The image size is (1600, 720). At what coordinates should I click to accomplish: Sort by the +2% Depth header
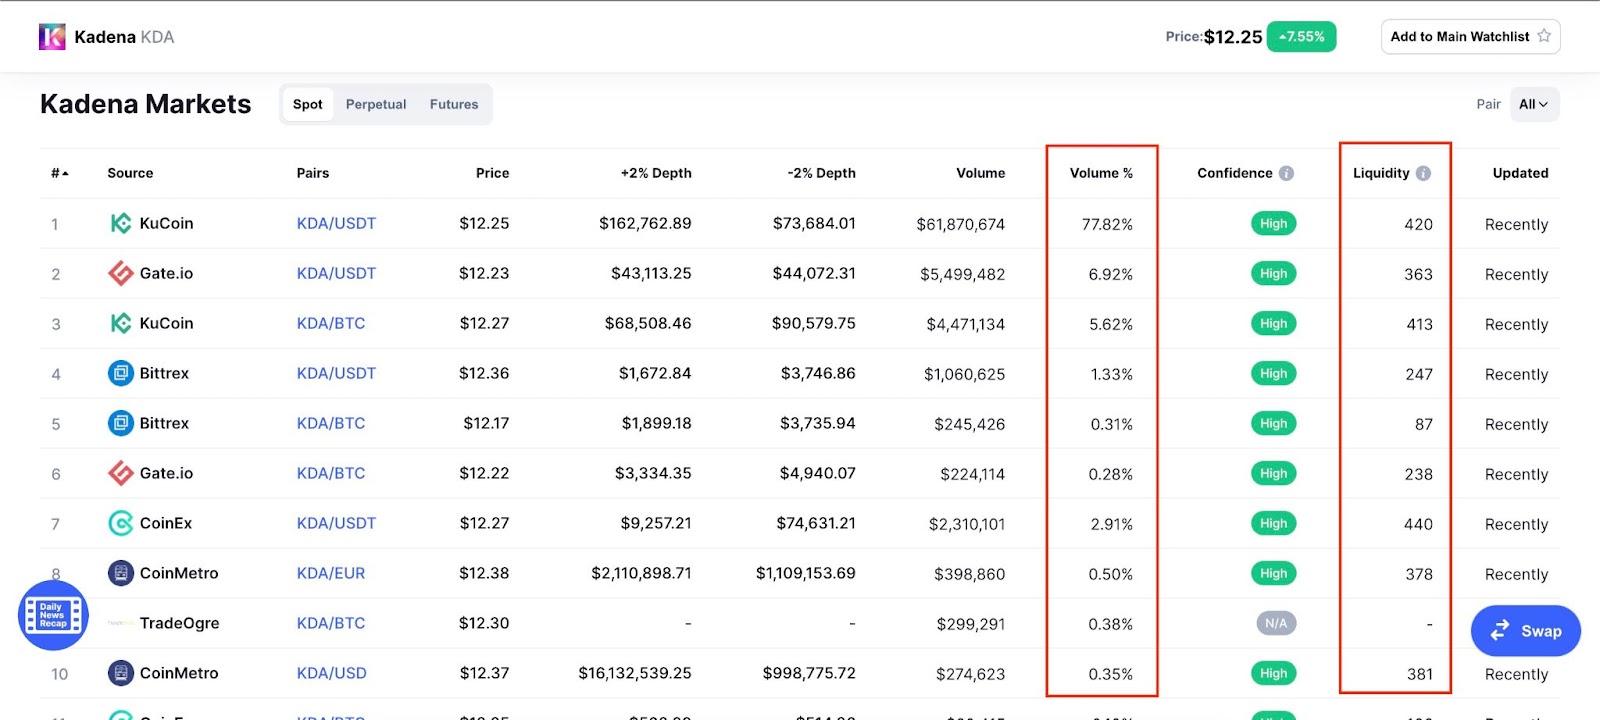(x=656, y=173)
